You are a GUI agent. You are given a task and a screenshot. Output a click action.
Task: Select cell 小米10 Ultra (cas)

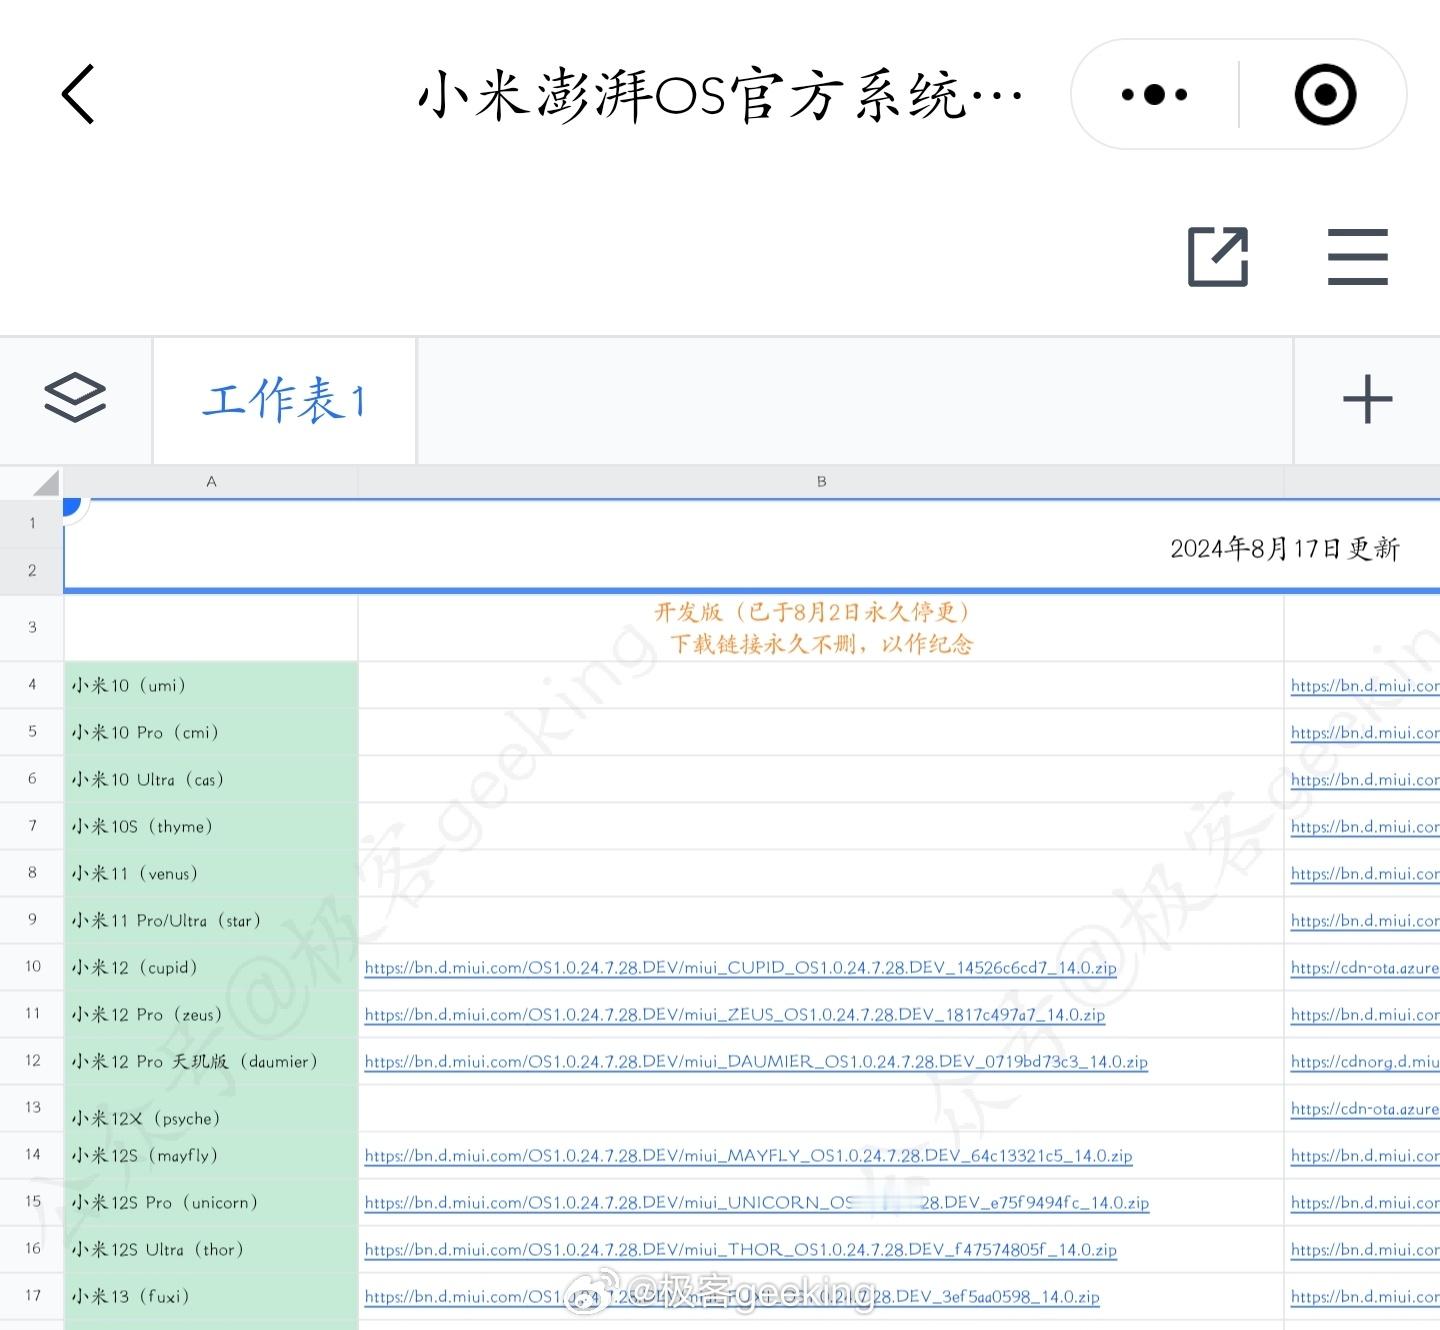(211, 779)
